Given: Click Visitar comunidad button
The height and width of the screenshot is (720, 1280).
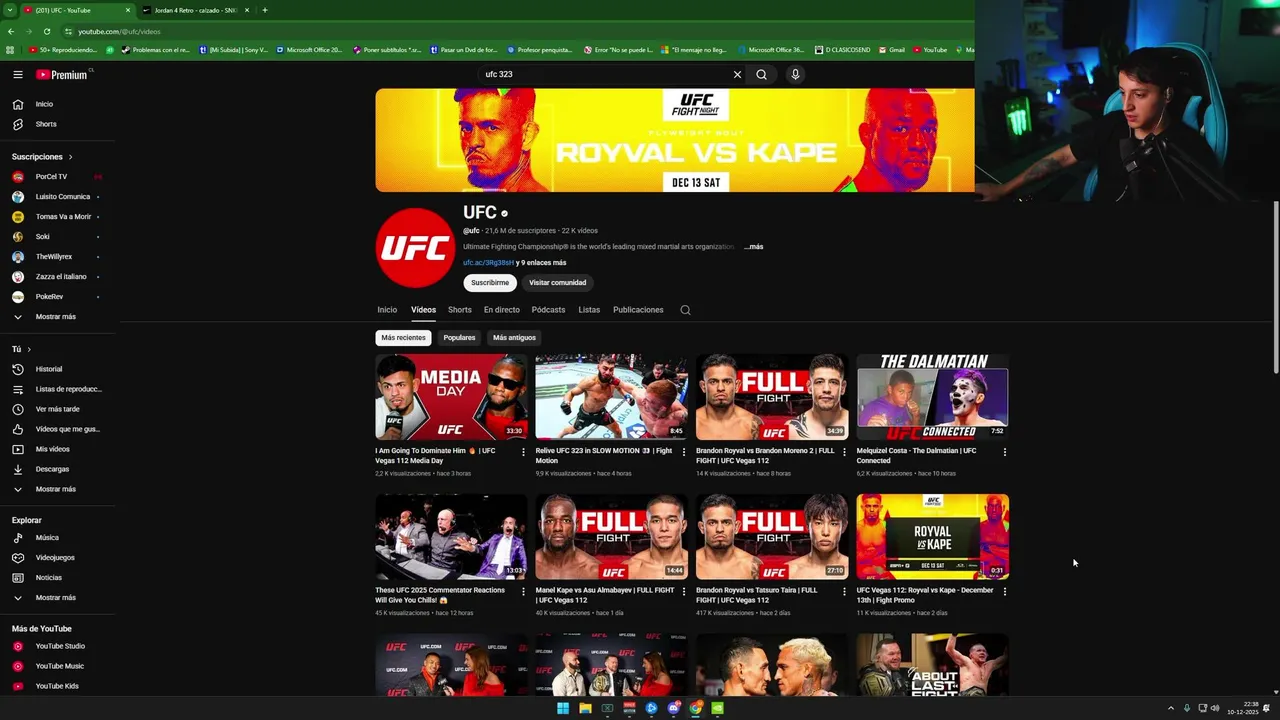Looking at the screenshot, I should pos(557,283).
